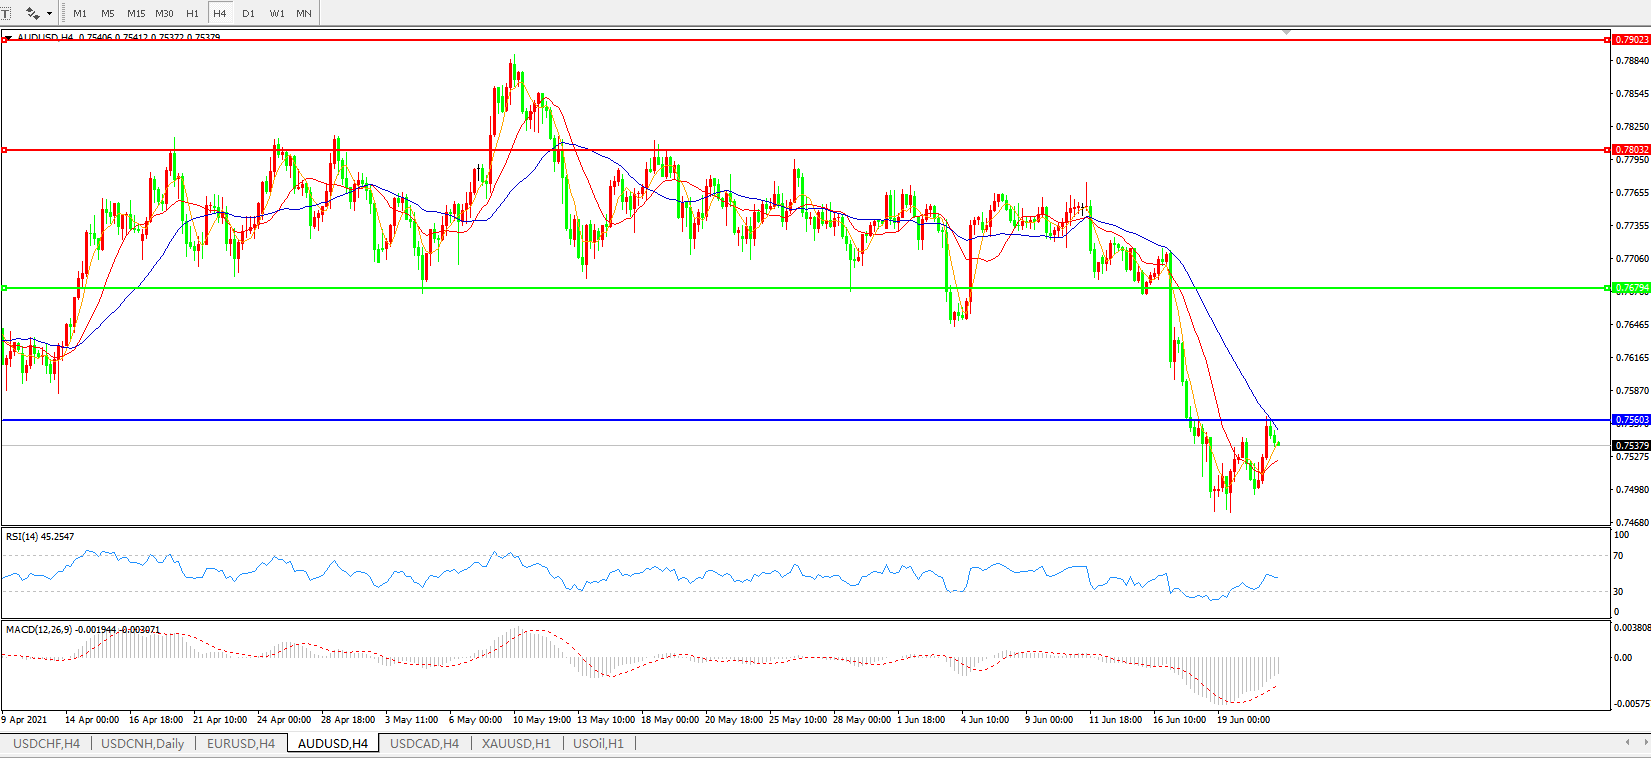The height and width of the screenshot is (758, 1651).
Task: Click the gray chart shift triangle marker
Action: click(1286, 33)
